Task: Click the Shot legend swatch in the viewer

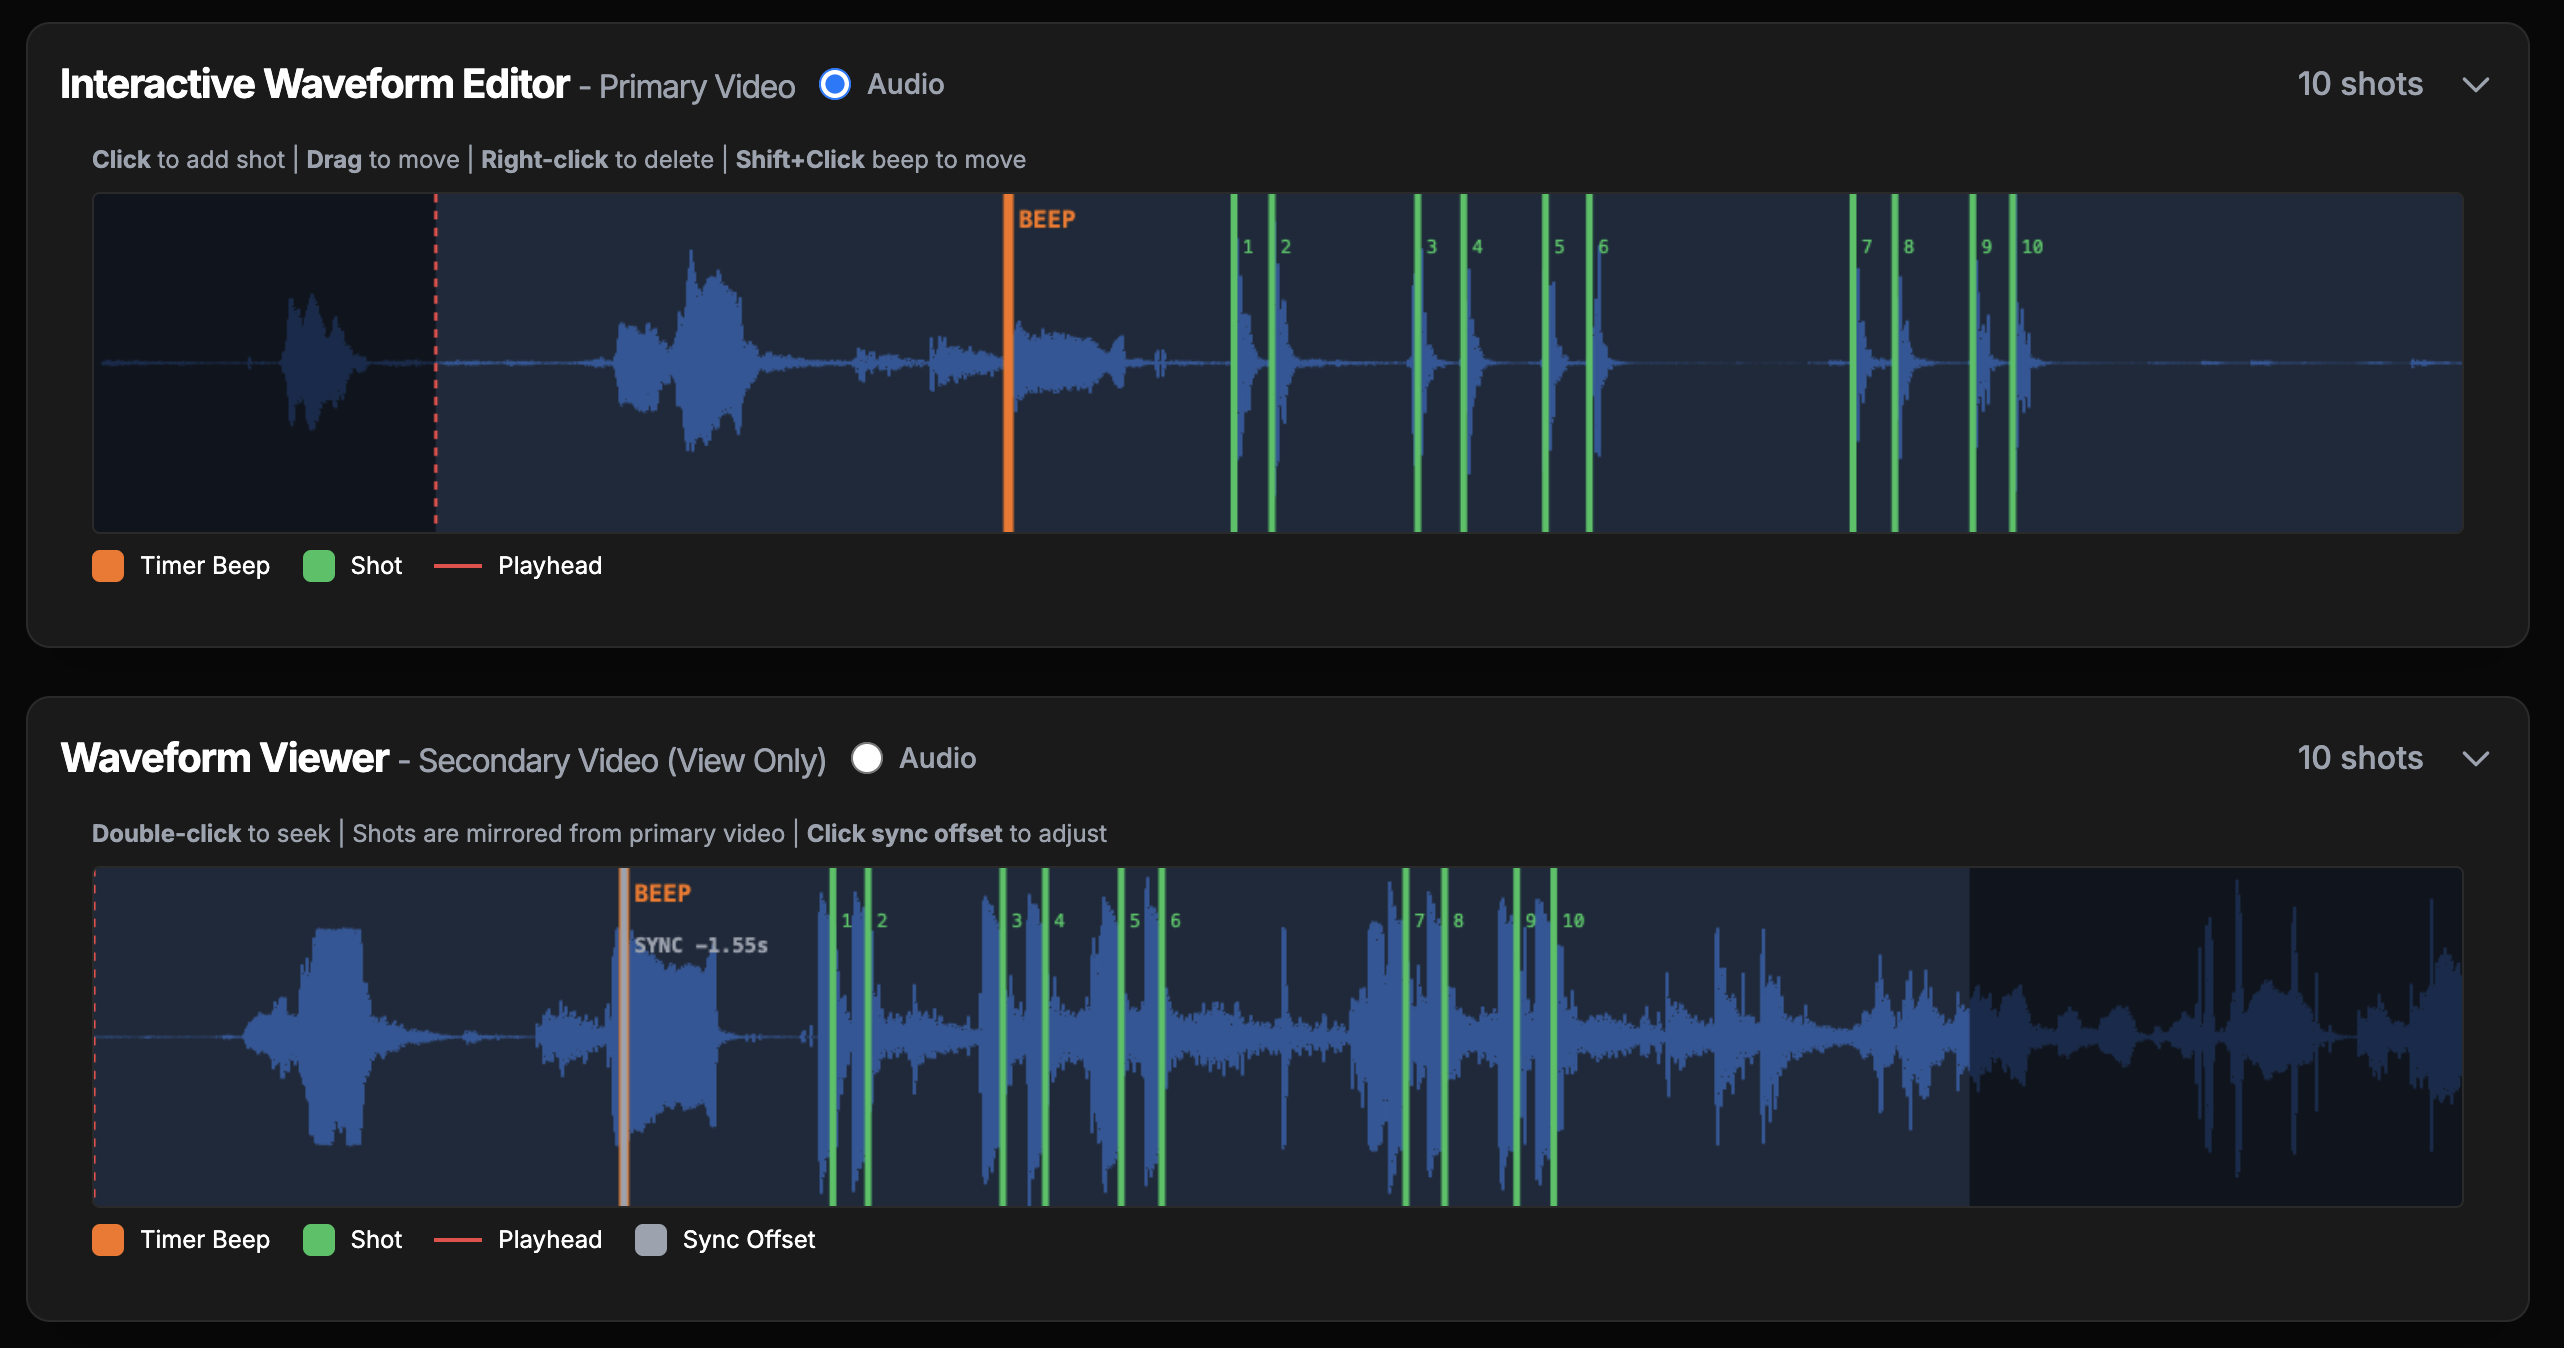Action: click(x=319, y=1240)
